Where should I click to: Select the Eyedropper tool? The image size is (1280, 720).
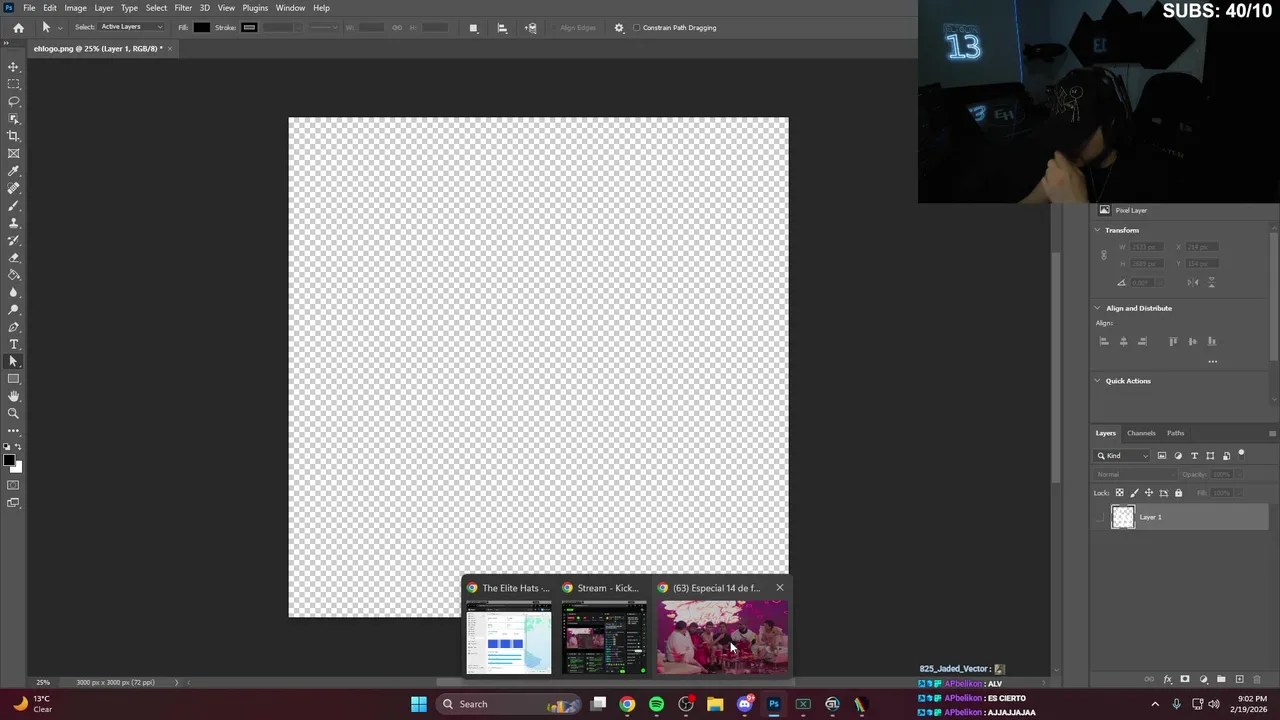pyautogui.click(x=14, y=171)
